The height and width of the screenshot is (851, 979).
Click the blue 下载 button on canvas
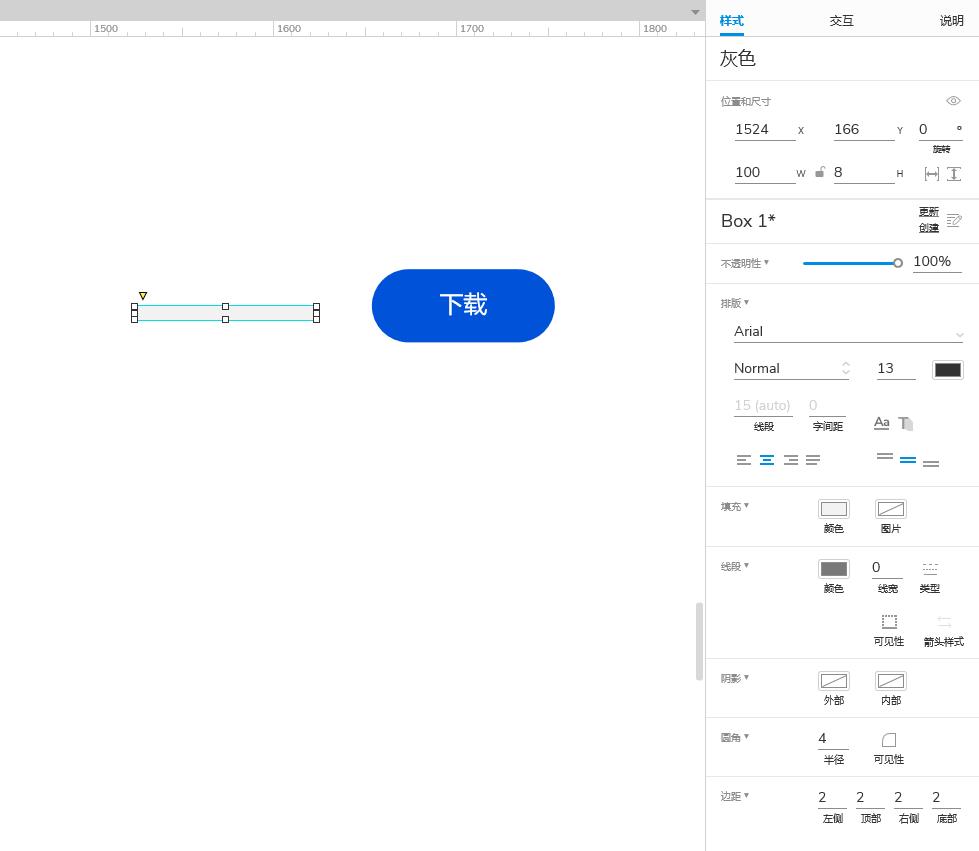pos(463,305)
